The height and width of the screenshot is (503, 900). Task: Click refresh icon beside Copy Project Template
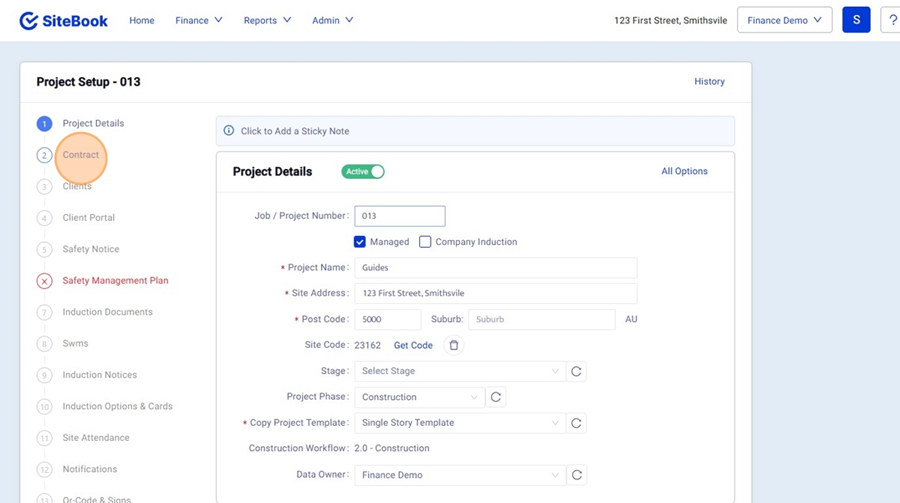coord(576,423)
